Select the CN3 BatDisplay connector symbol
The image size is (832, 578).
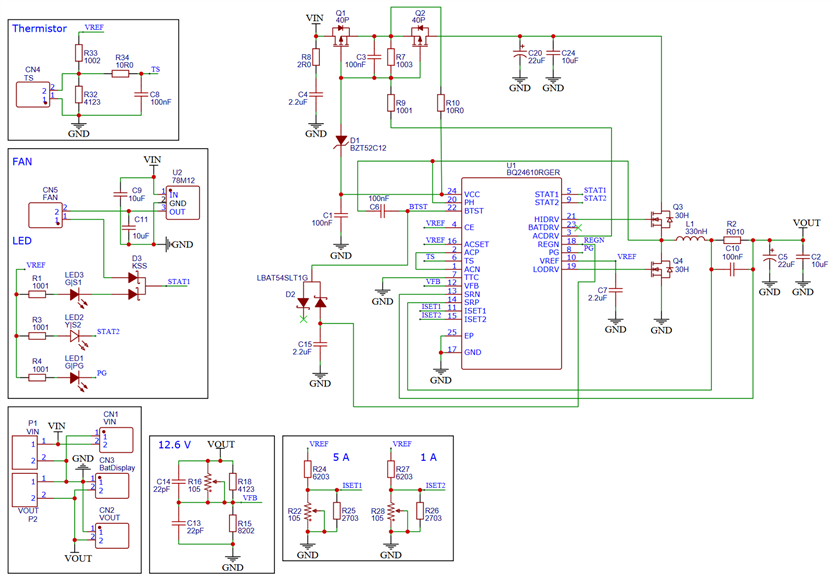pos(112,486)
